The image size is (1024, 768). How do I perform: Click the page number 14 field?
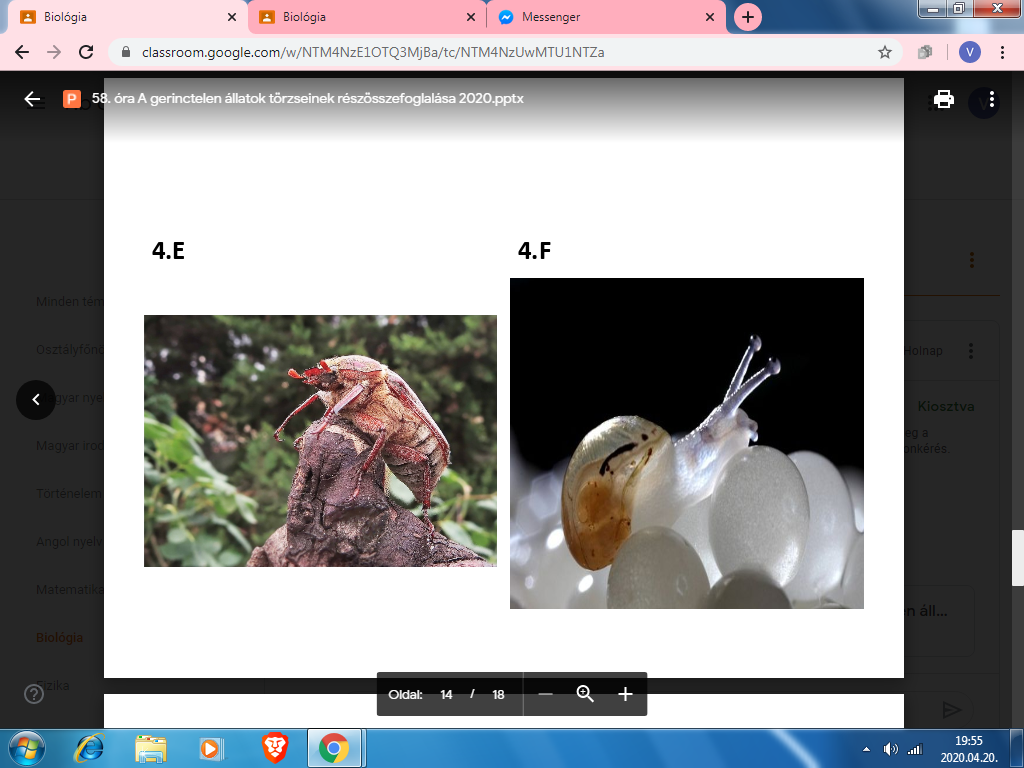click(446, 694)
